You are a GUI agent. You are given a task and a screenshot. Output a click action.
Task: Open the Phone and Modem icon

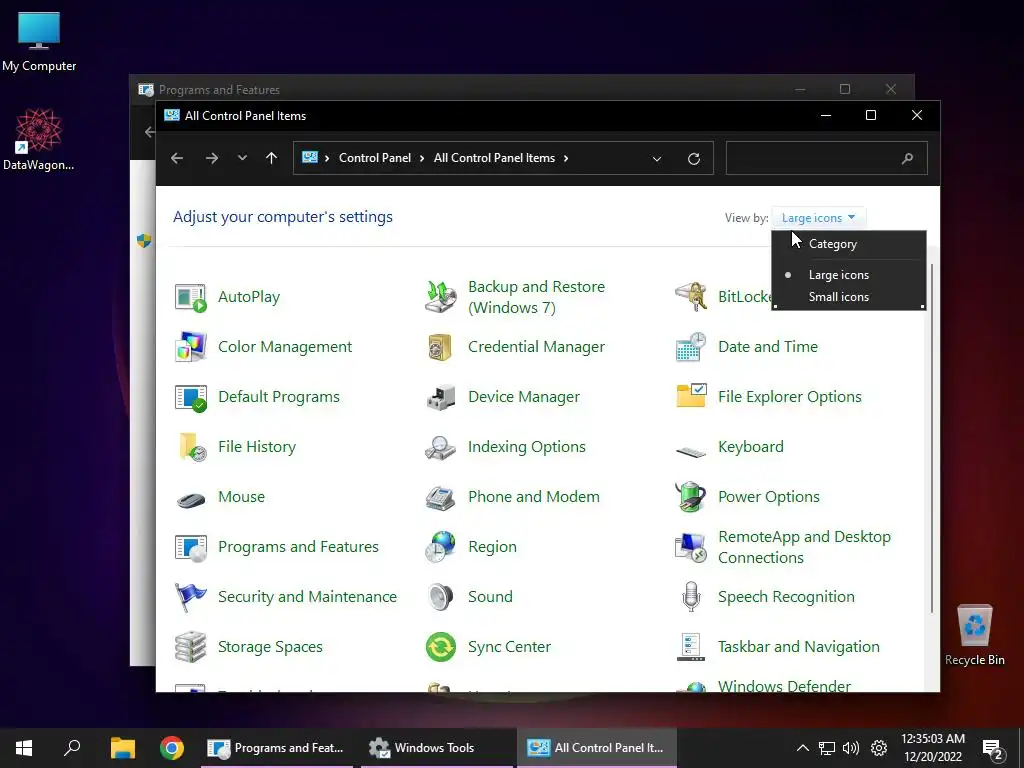click(441, 498)
